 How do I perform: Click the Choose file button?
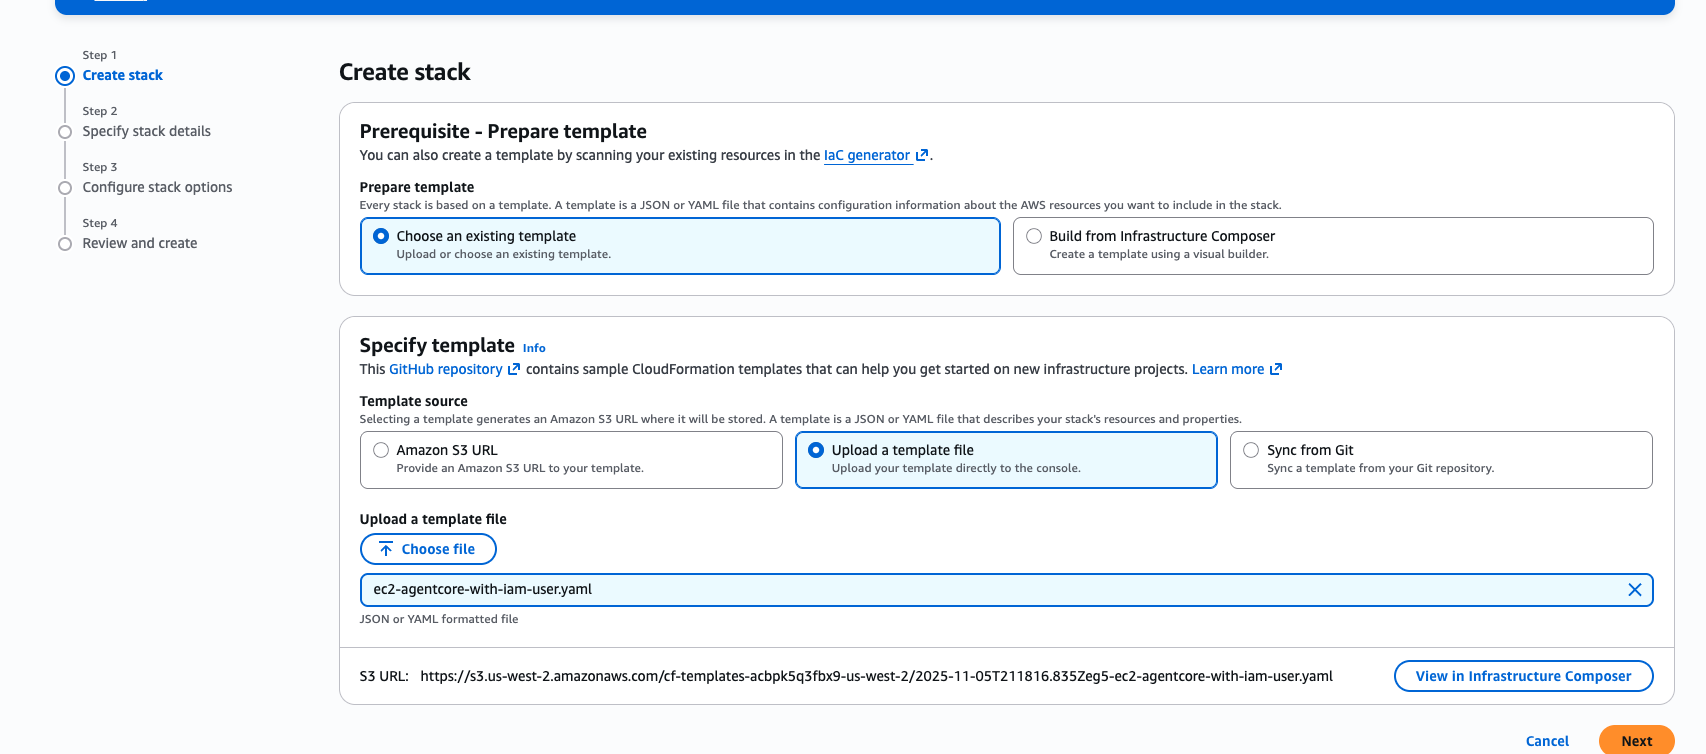click(x=428, y=549)
